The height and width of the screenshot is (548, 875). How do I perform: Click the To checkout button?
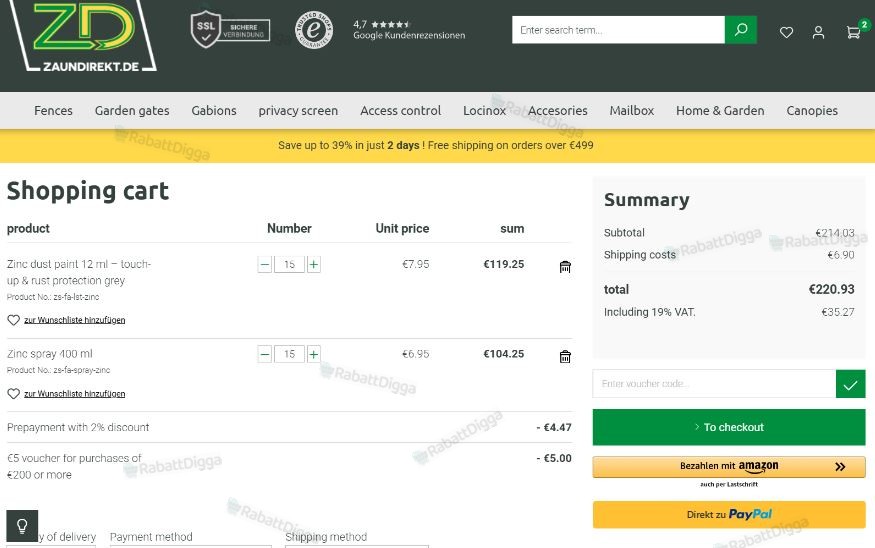tap(729, 427)
